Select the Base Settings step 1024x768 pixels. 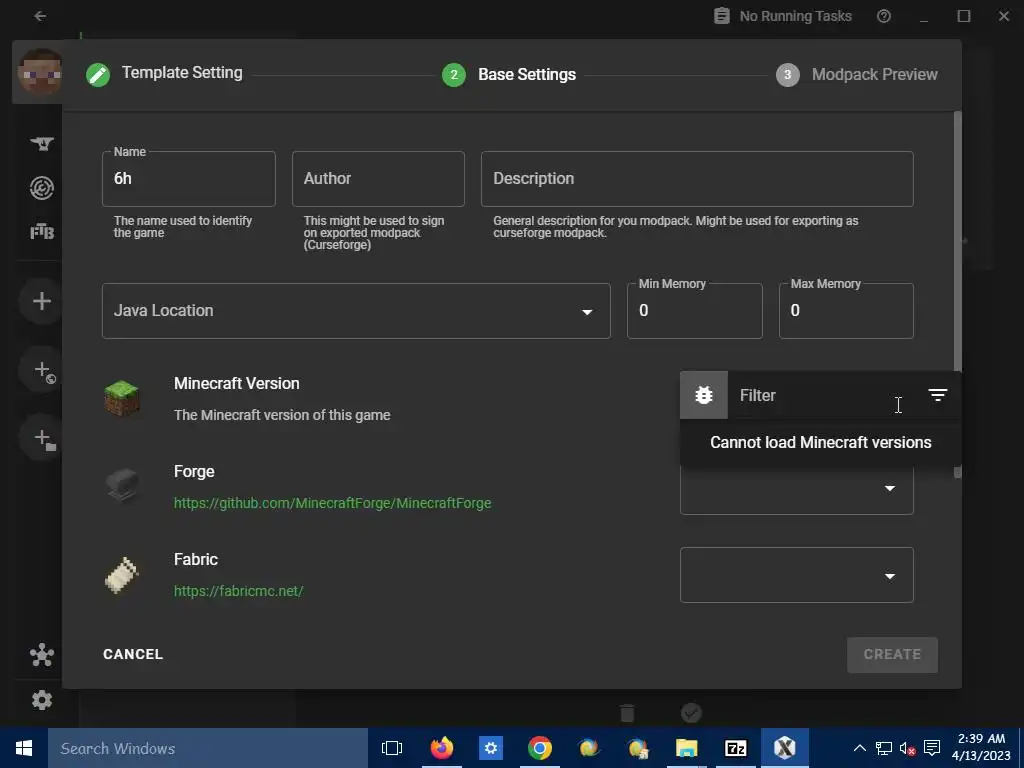tap(526, 74)
